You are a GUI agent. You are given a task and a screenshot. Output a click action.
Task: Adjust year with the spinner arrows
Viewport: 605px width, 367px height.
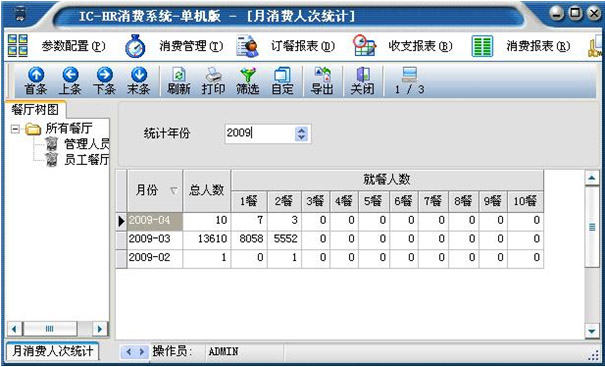click(302, 134)
